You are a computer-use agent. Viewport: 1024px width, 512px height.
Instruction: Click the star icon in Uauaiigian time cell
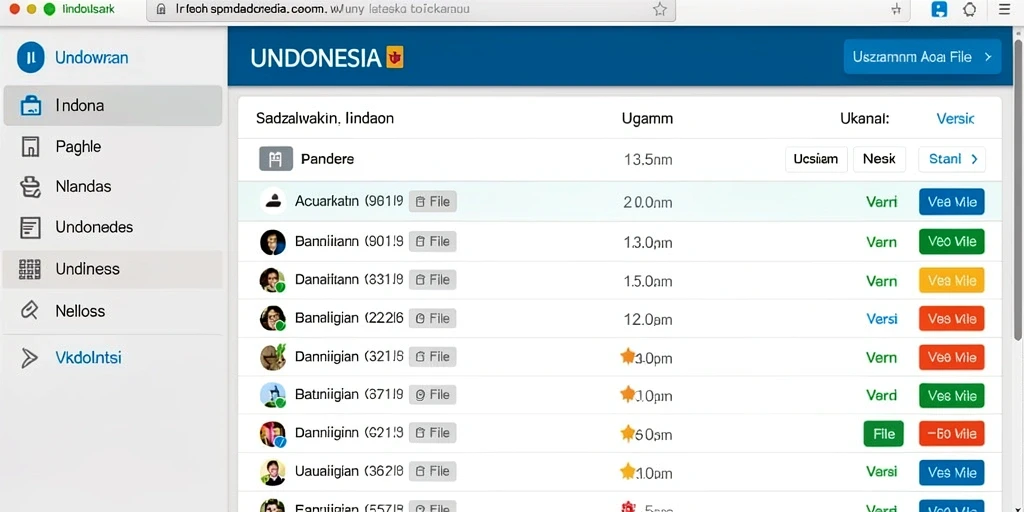(628, 470)
